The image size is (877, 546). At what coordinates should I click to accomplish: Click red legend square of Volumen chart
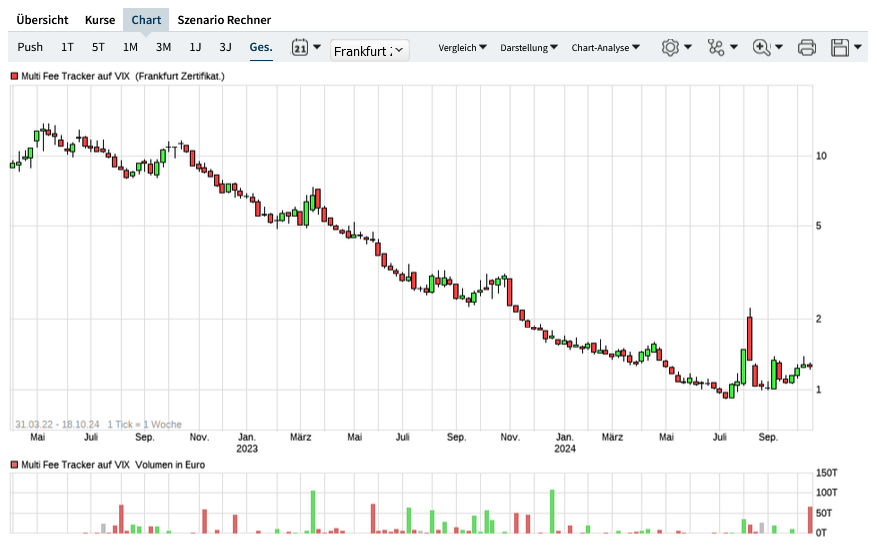(x=15, y=465)
